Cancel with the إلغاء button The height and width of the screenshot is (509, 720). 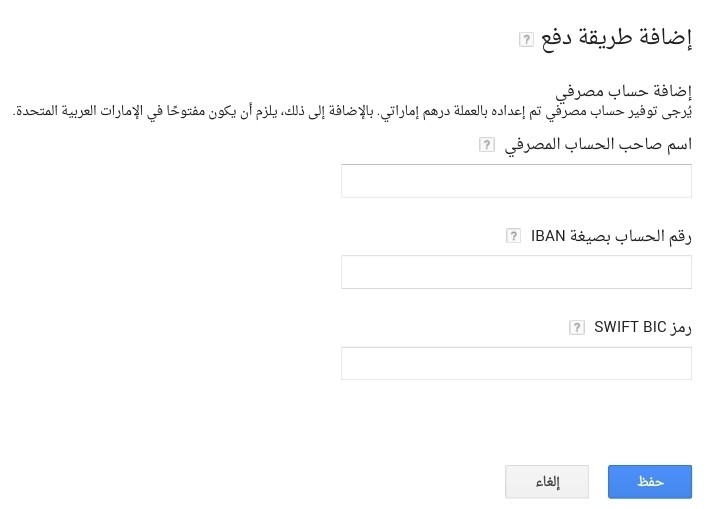547,481
